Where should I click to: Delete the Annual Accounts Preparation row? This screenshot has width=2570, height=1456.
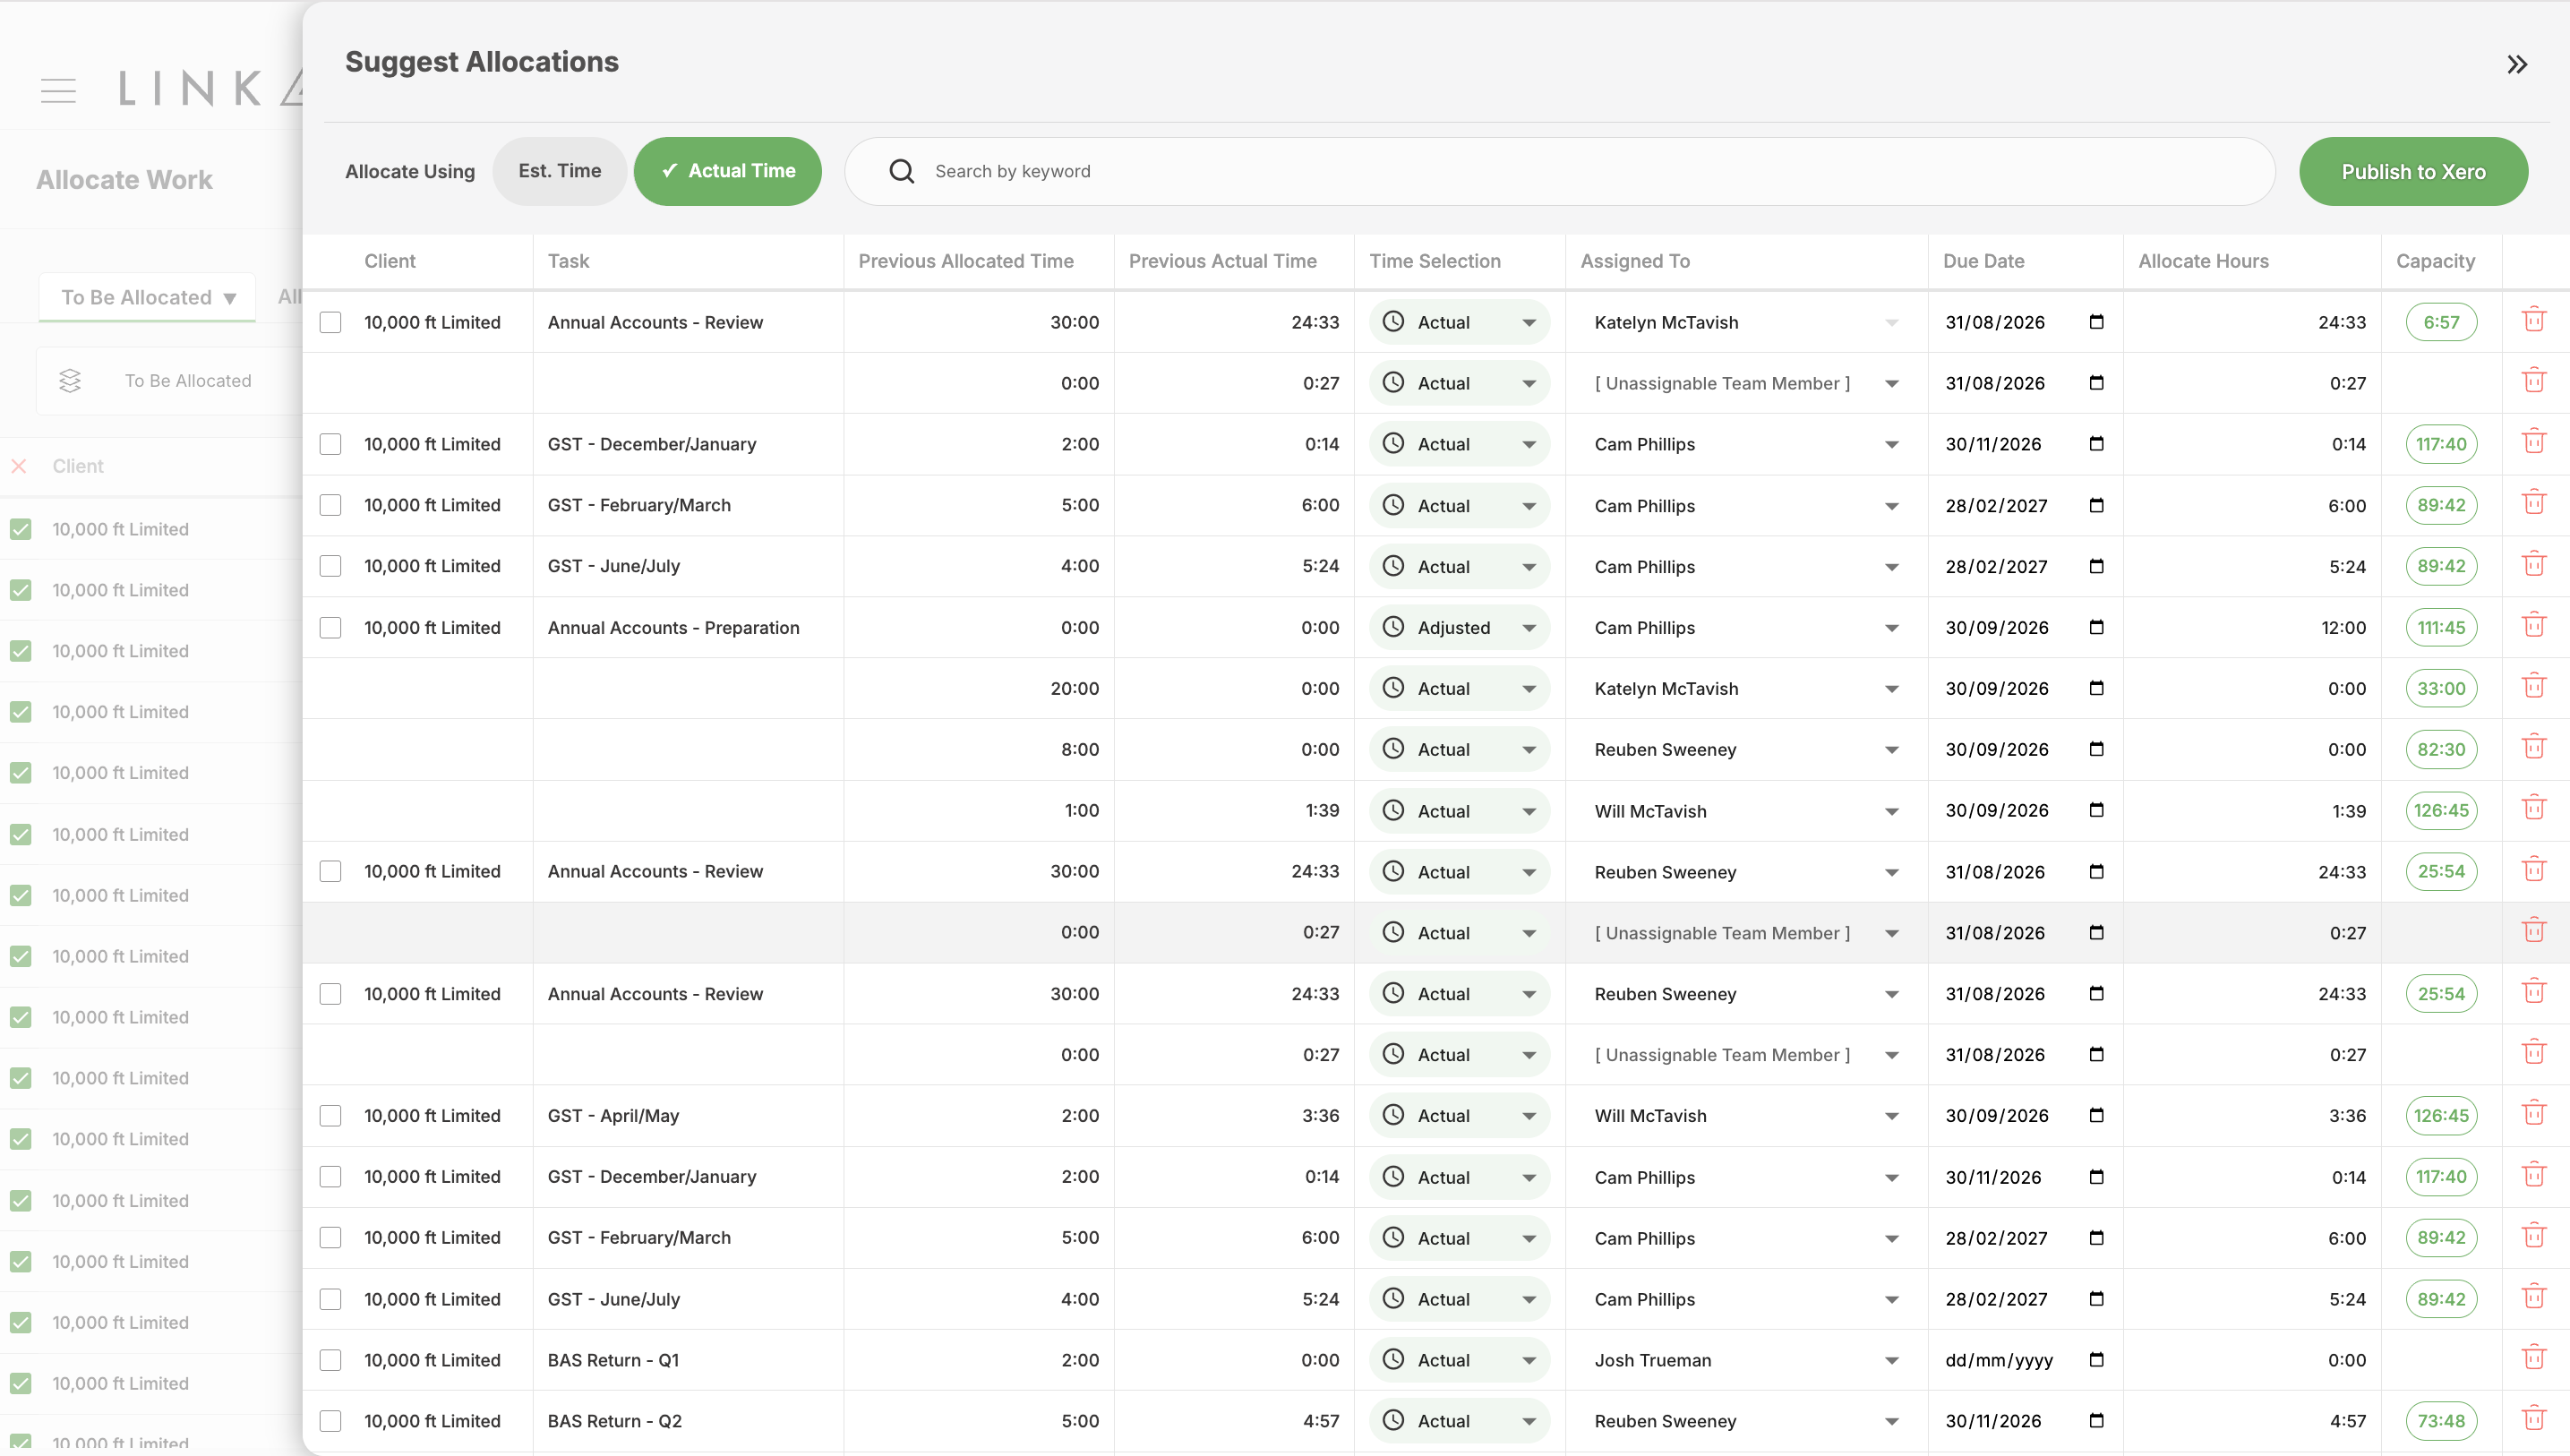(x=2534, y=625)
